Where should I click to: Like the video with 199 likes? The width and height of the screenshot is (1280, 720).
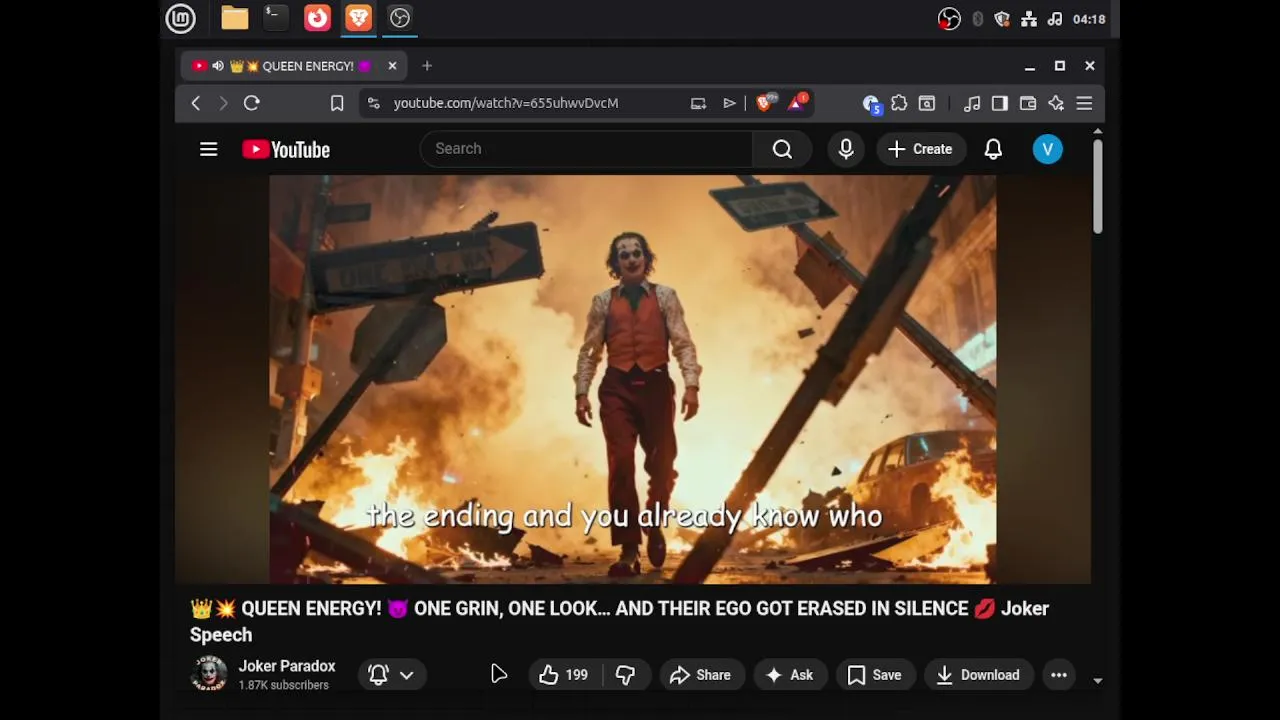click(x=564, y=675)
